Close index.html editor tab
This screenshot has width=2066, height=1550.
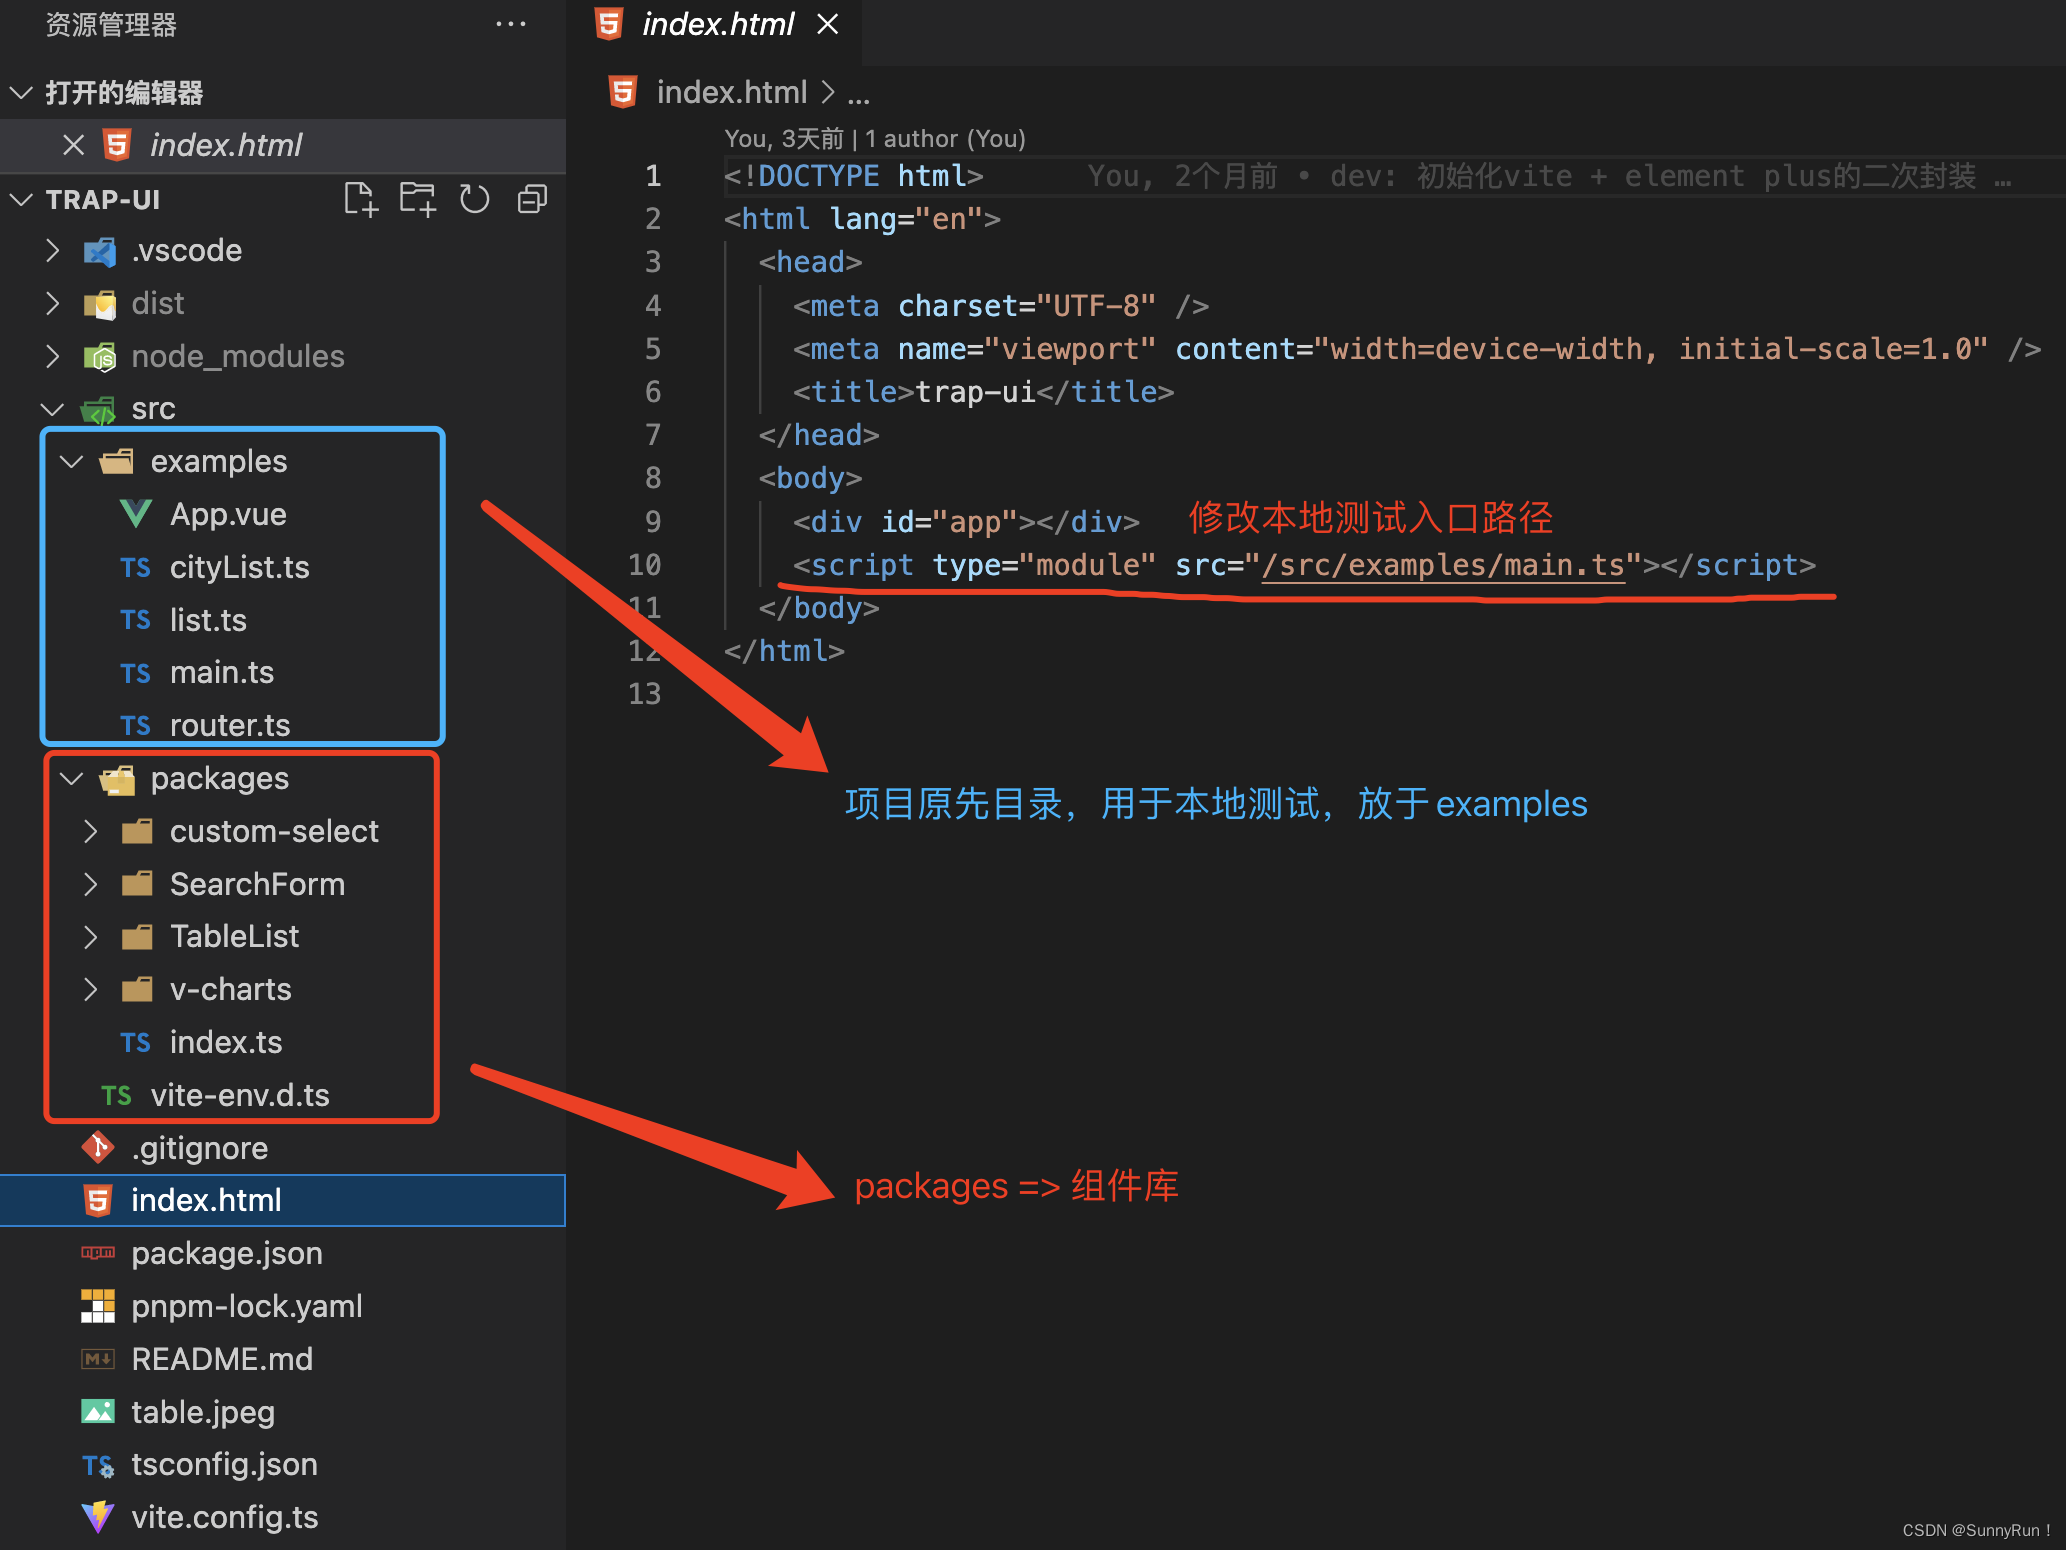coord(827,24)
